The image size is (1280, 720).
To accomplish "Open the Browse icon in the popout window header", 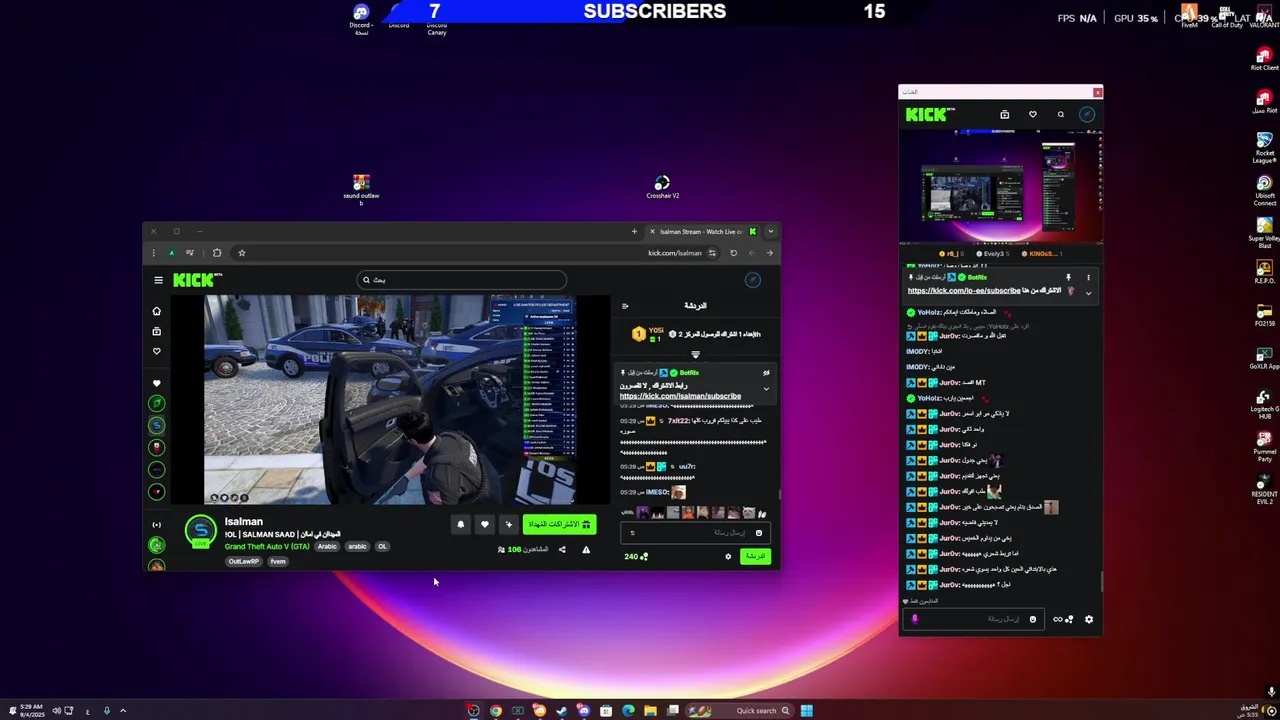I will tap(1005, 115).
